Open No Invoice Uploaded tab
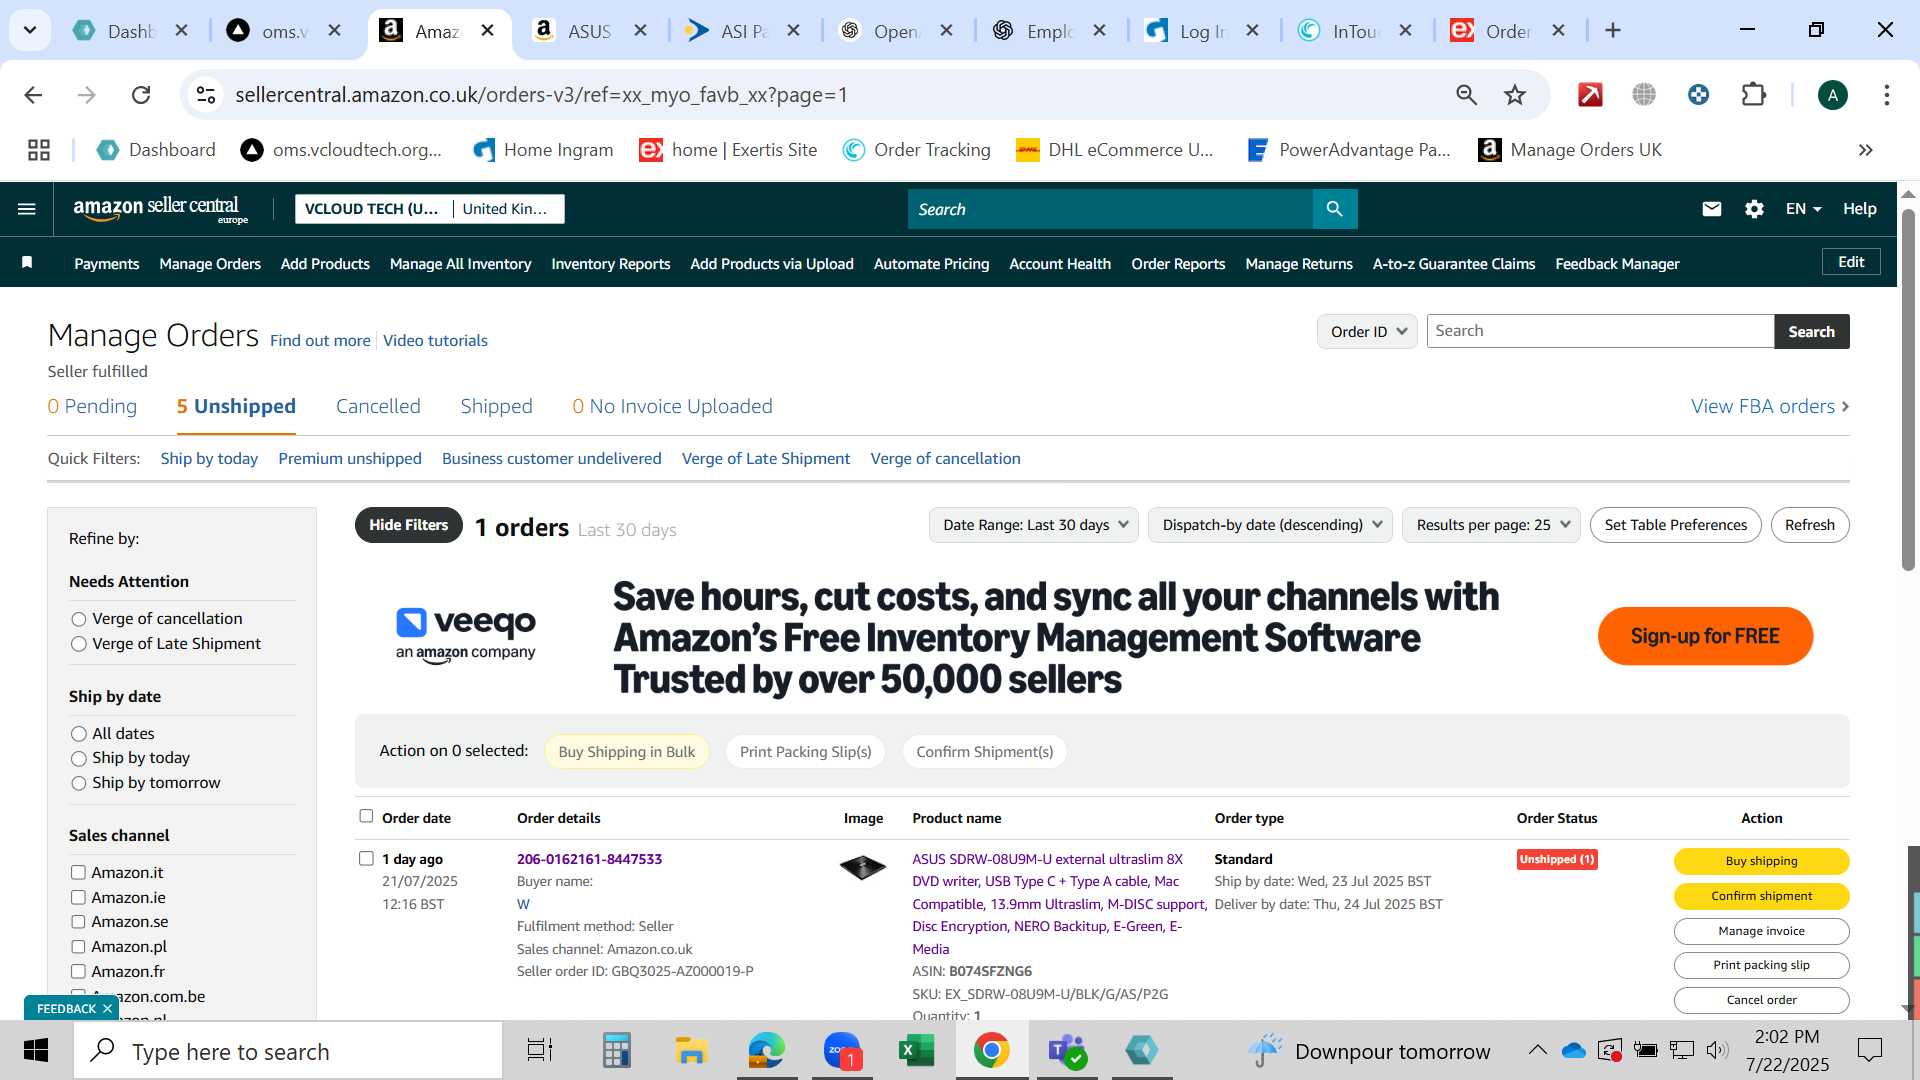 pos(672,406)
